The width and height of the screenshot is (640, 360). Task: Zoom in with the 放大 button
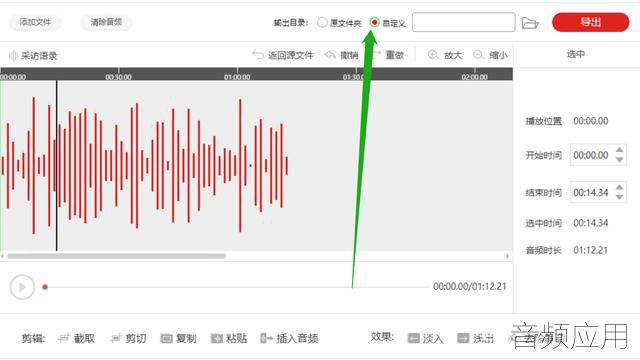click(x=445, y=55)
